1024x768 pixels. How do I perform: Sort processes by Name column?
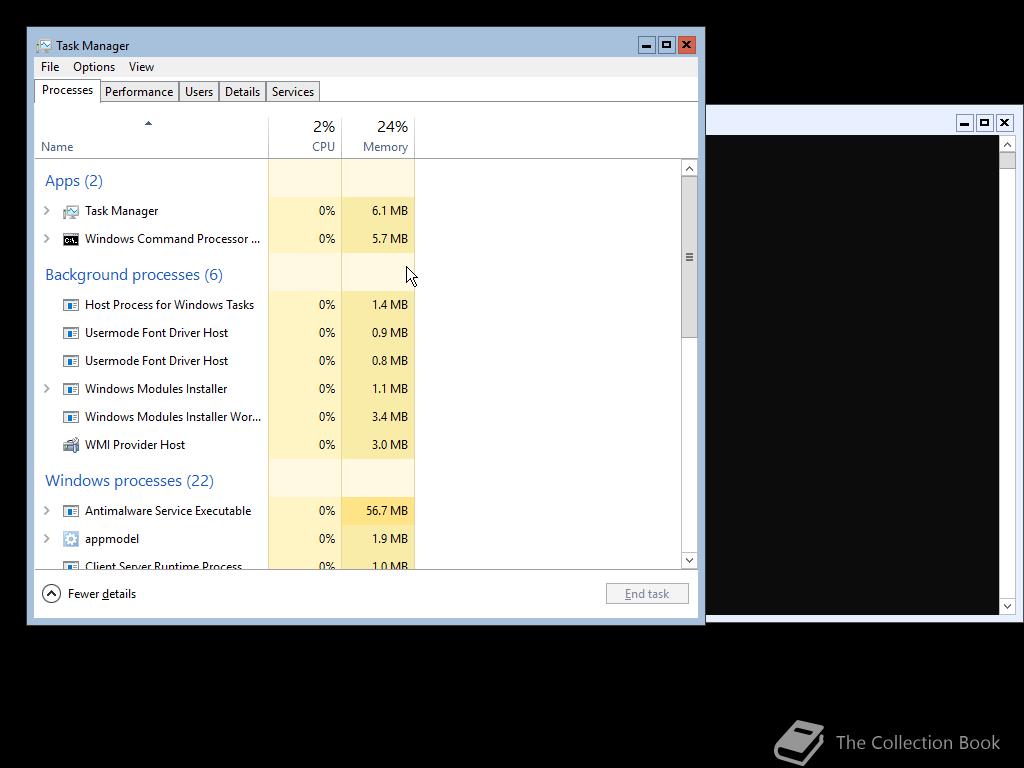point(151,137)
